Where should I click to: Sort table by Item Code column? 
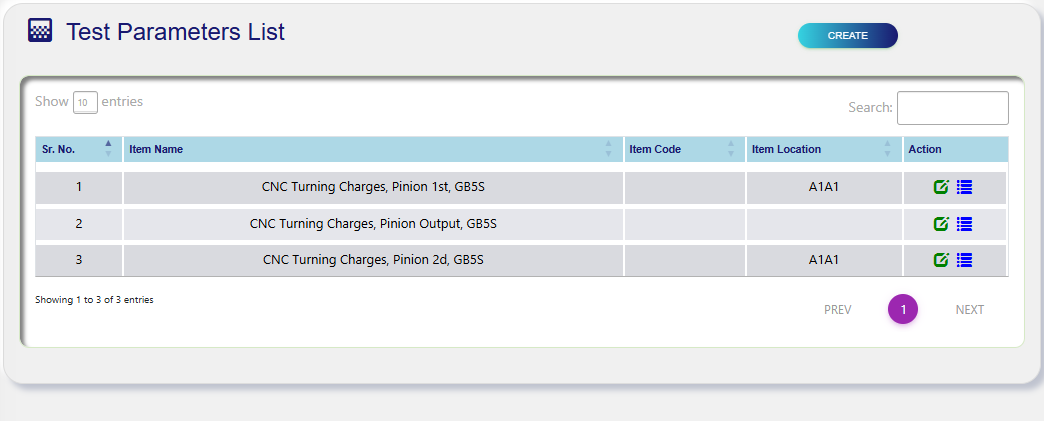684,149
